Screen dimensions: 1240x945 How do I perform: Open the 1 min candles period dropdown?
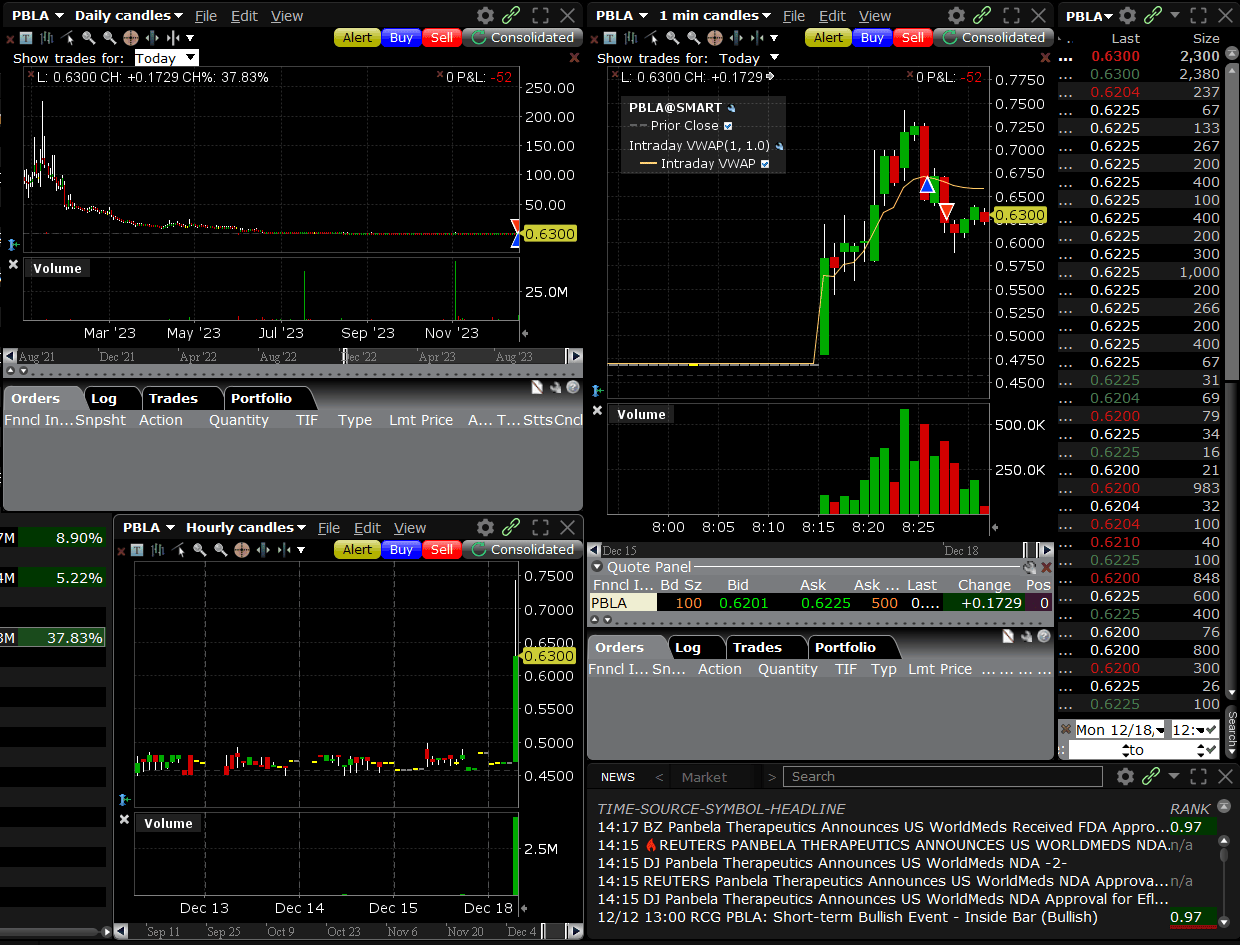pyautogui.click(x=715, y=15)
